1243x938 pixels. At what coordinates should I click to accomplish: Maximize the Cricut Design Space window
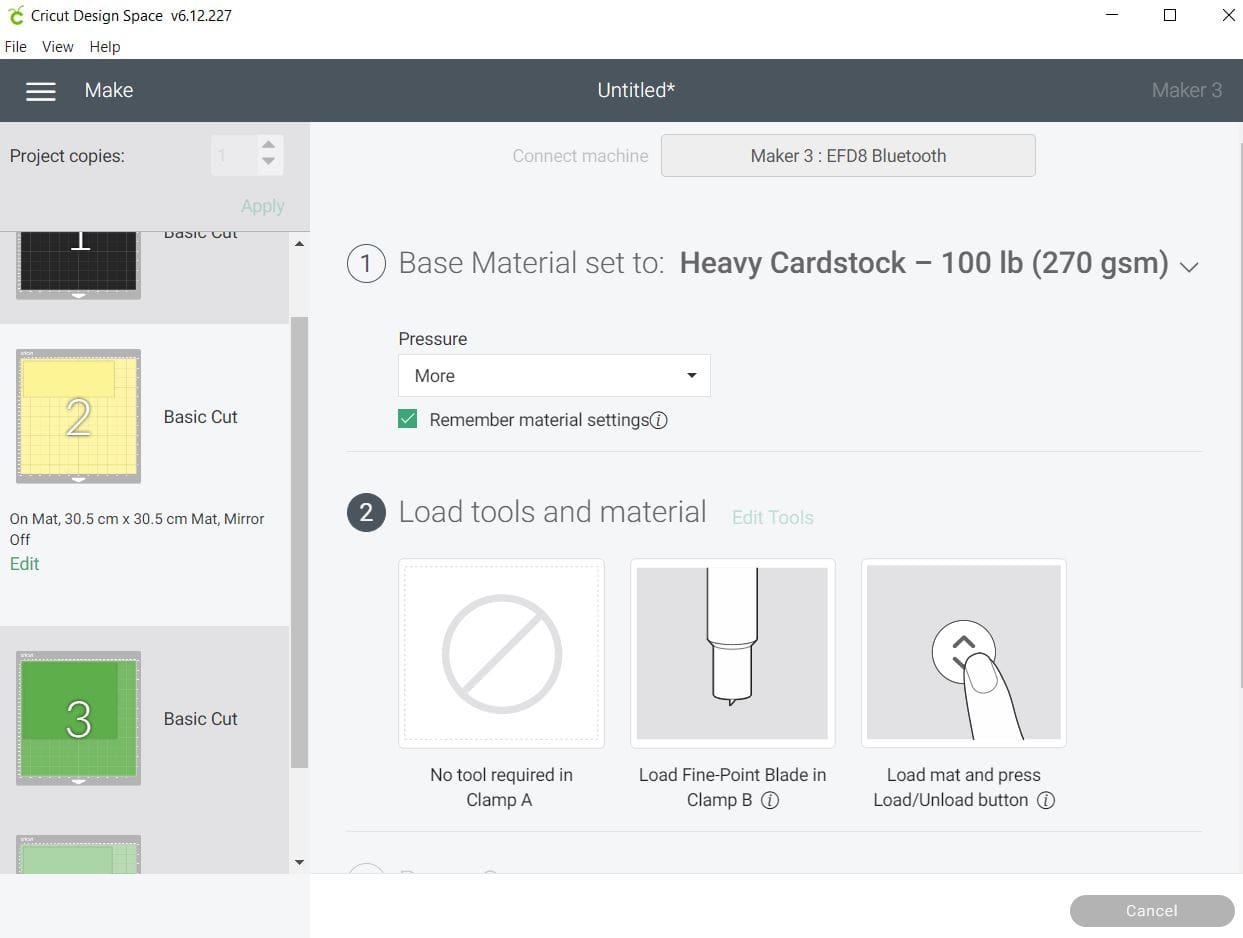click(1170, 16)
